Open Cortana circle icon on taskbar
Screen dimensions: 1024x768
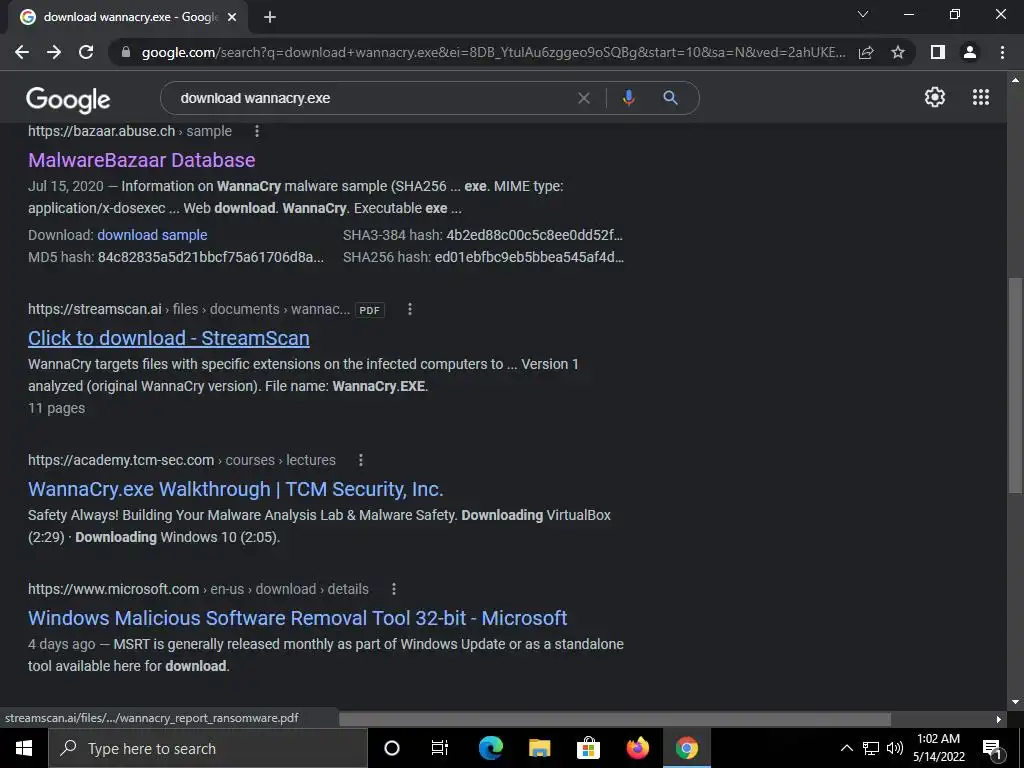[x=392, y=748]
